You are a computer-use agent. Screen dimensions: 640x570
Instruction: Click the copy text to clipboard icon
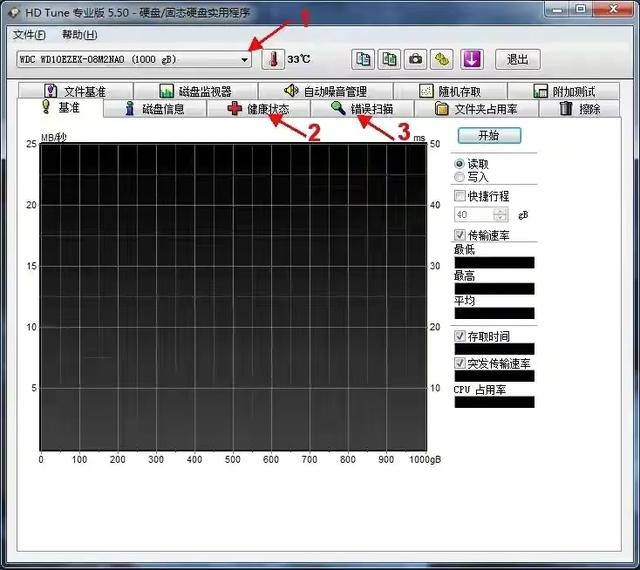(363, 59)
